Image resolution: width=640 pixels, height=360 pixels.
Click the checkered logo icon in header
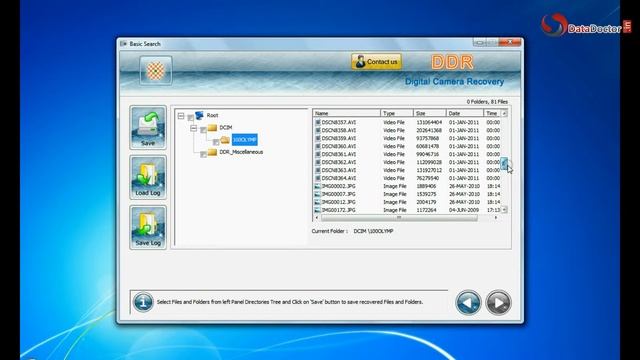[156, 71]
